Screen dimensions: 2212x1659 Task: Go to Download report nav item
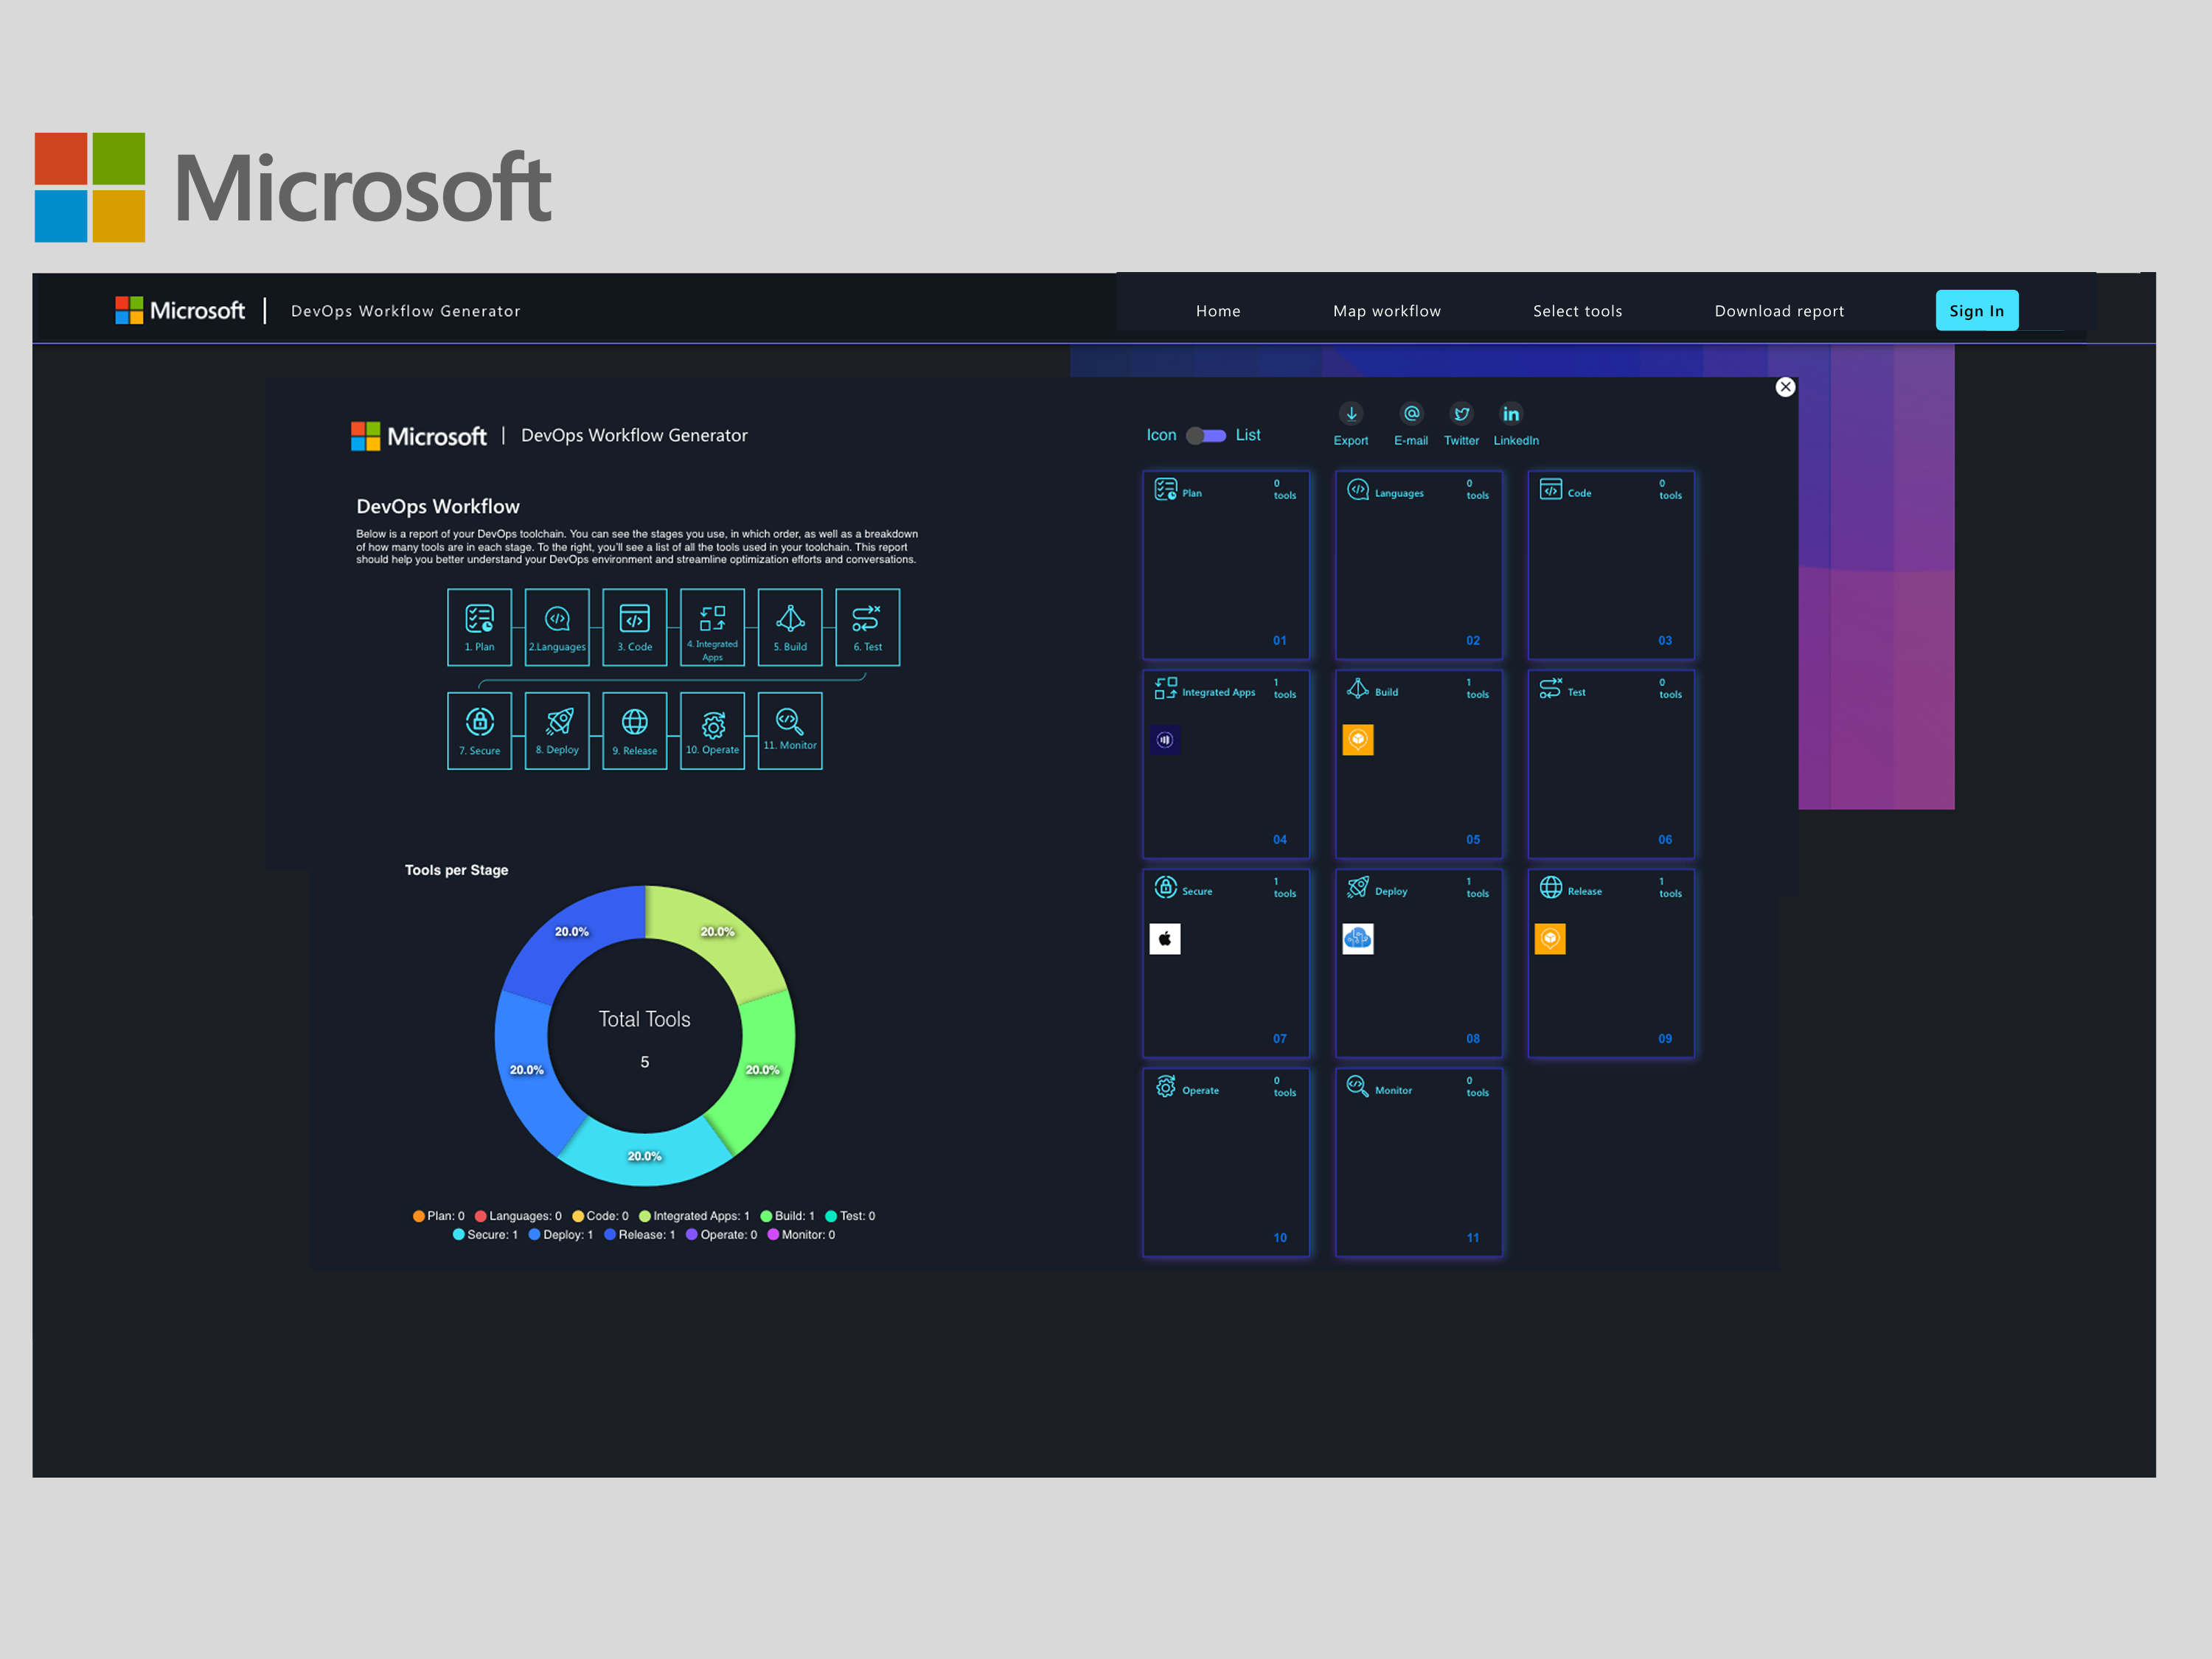[x=1779, y=311]
